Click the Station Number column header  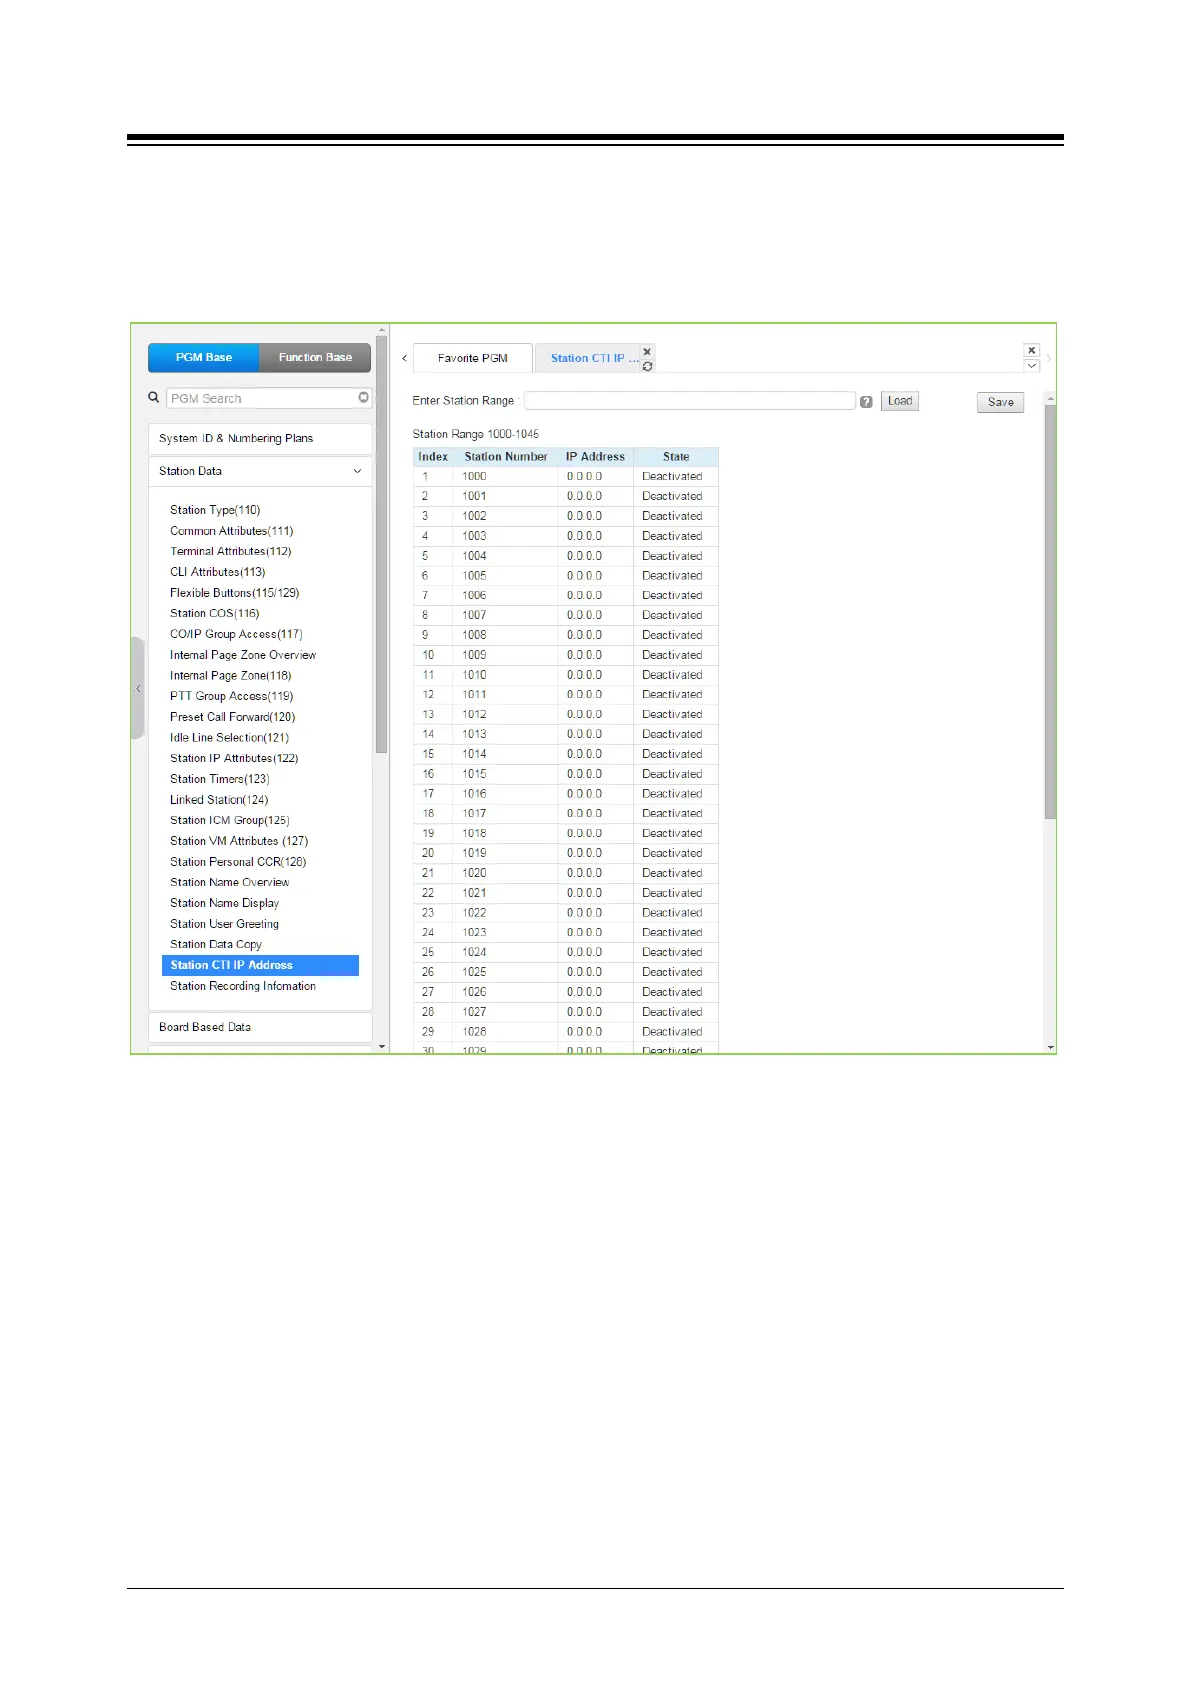coord(506,456)
